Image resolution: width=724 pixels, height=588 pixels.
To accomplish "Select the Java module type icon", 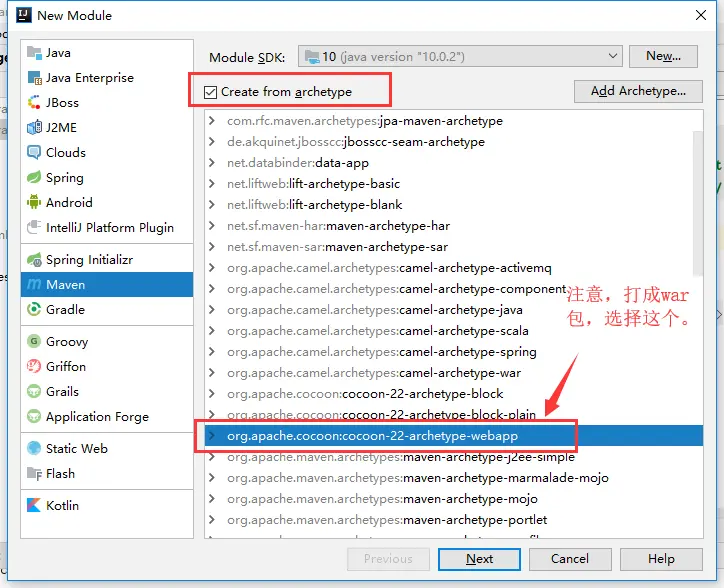I will pos(34,53).
